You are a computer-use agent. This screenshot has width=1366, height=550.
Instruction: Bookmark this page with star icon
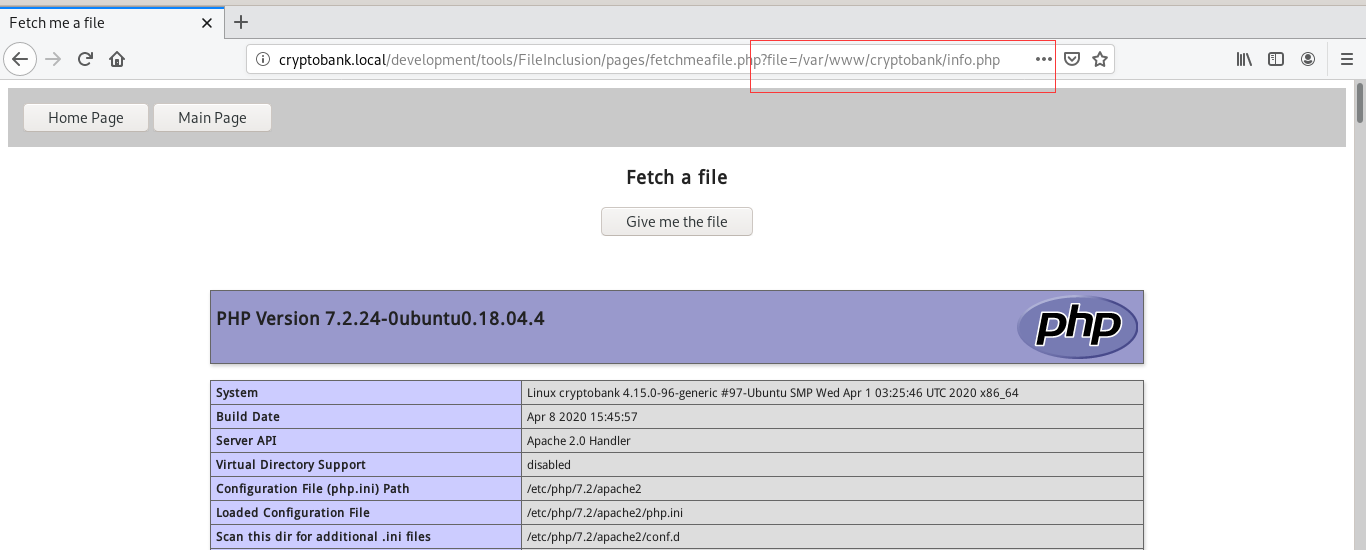(x=1100, y=60)
